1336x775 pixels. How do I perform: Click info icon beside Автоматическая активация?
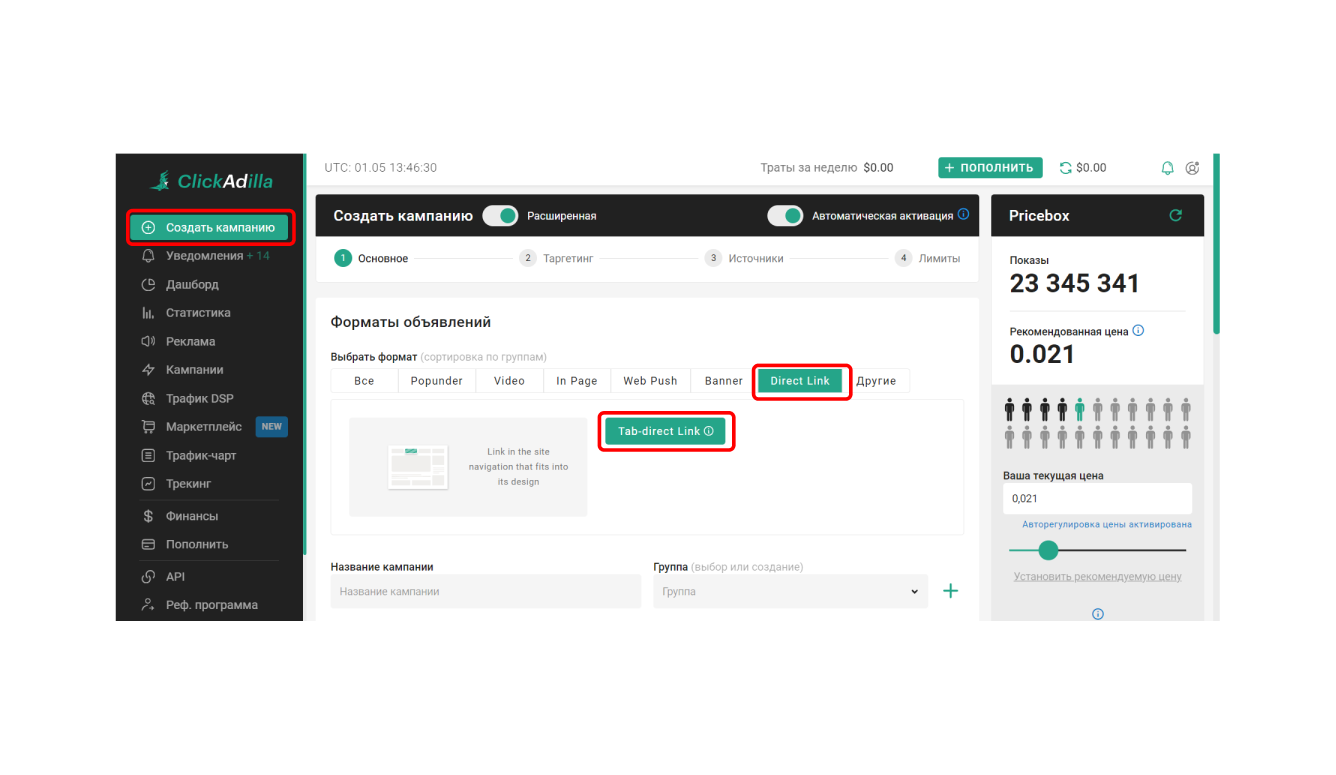coord(963,215)
